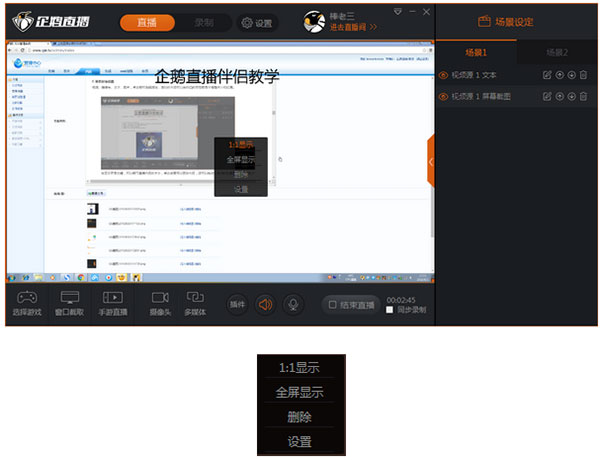Open the title bar dropdown triangle menu
This screenshot has width=600, height=460.
tap(398, 12)
